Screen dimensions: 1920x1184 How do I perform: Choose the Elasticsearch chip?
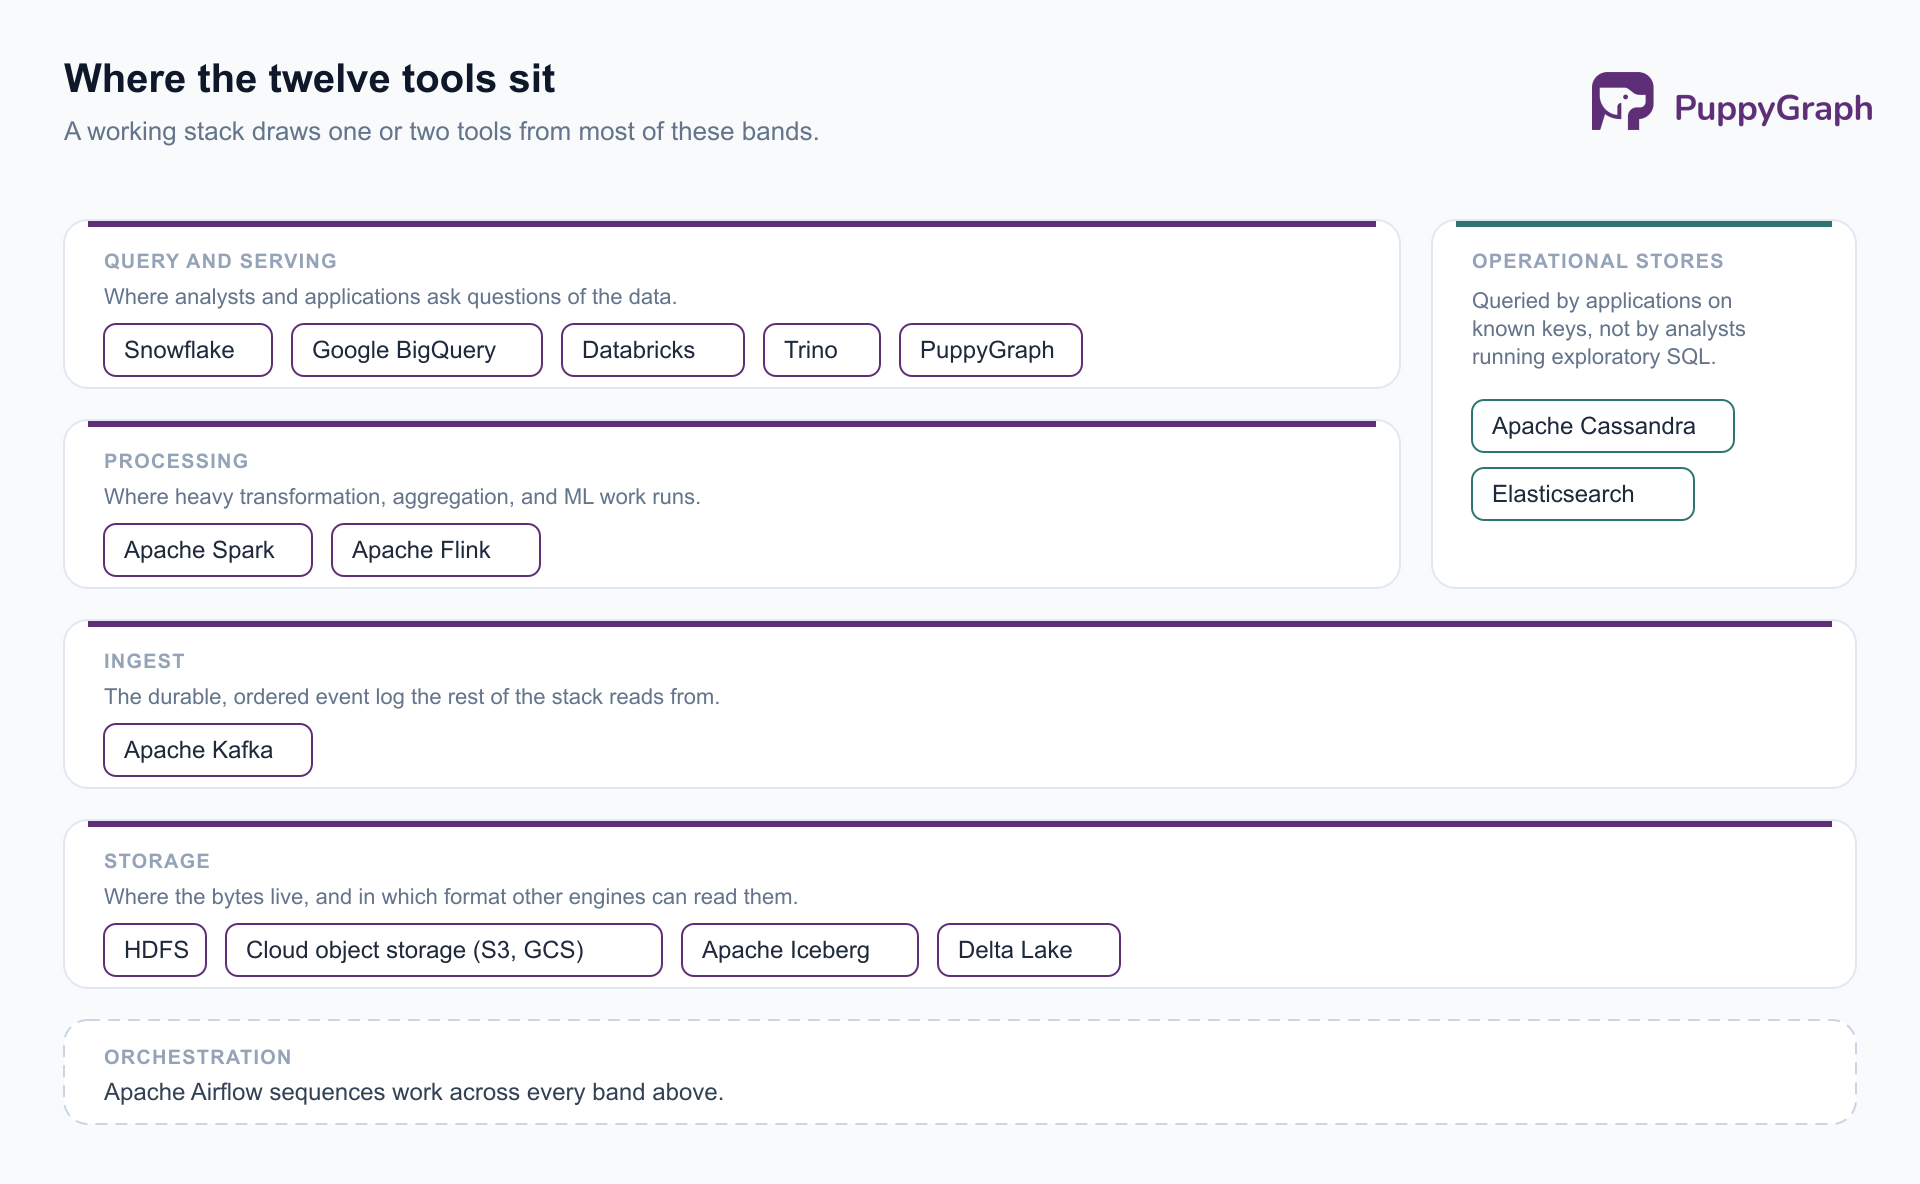tap(1583, 494)
